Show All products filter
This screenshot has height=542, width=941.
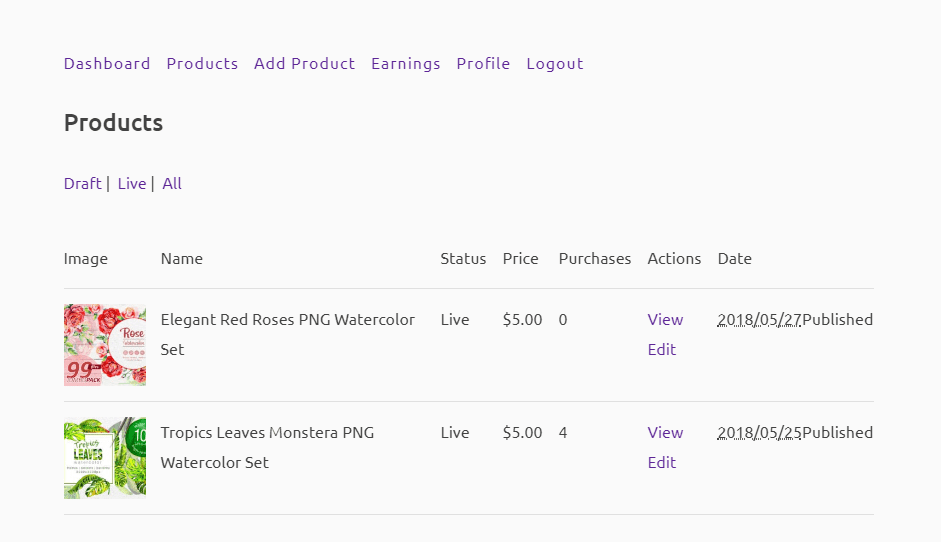pos(172,184)
